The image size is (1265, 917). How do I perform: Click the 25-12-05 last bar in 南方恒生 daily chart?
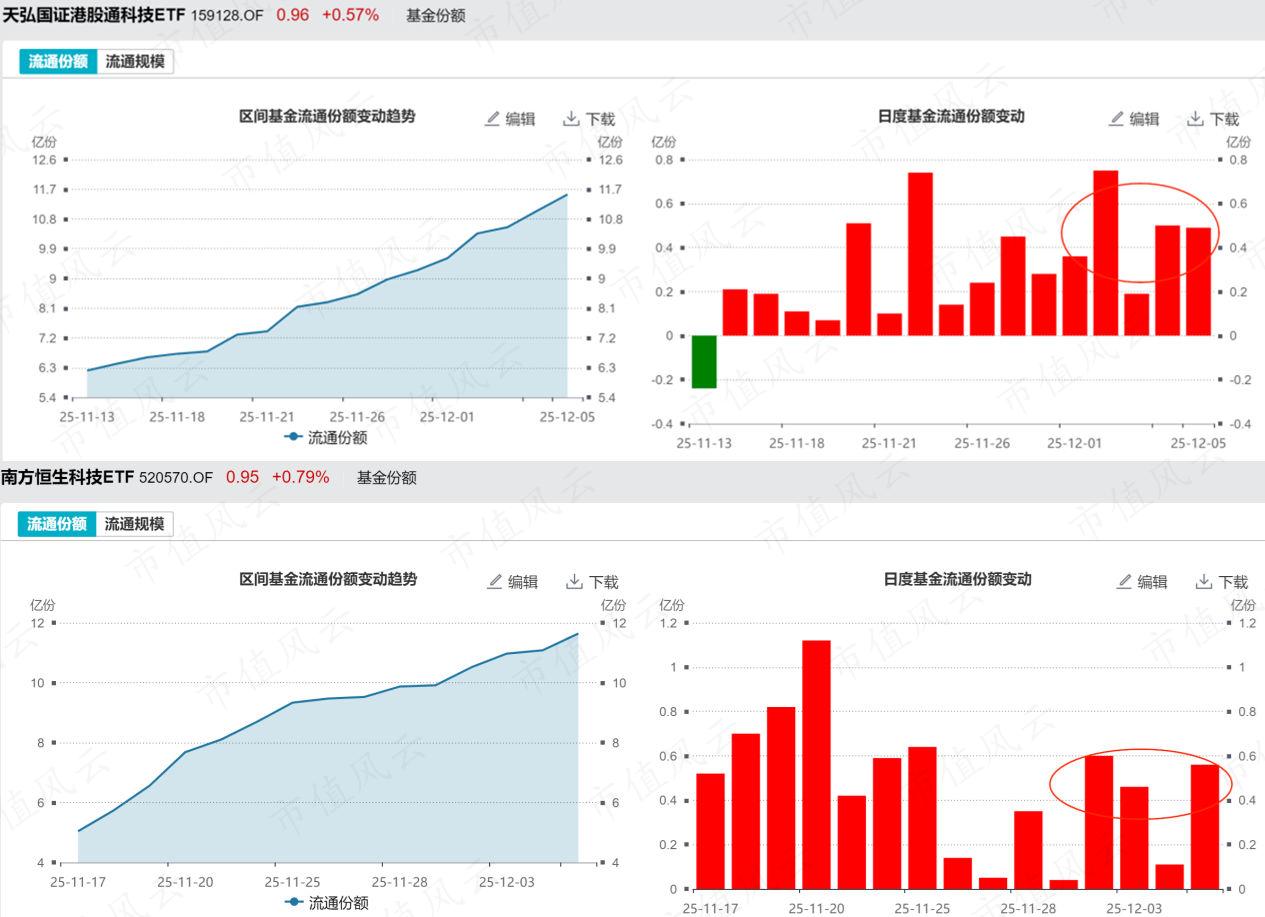(x=1205, y=827)
